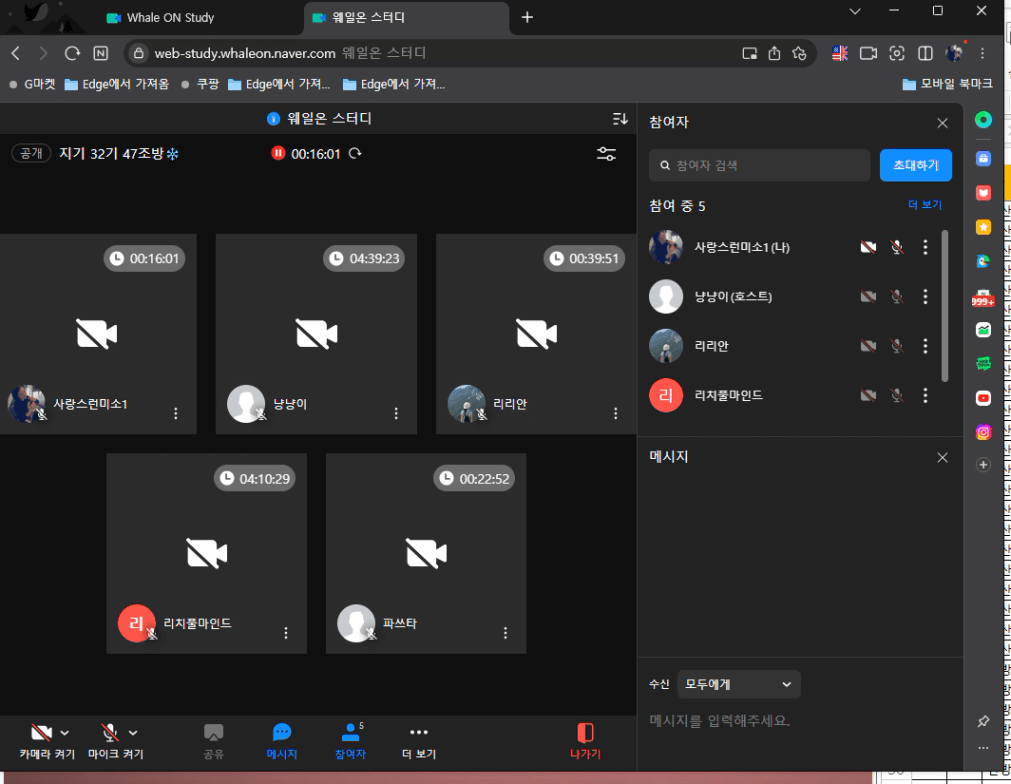Open the tab search chevron
Viewport: 1011px width, 784px height.
point(855,11)
